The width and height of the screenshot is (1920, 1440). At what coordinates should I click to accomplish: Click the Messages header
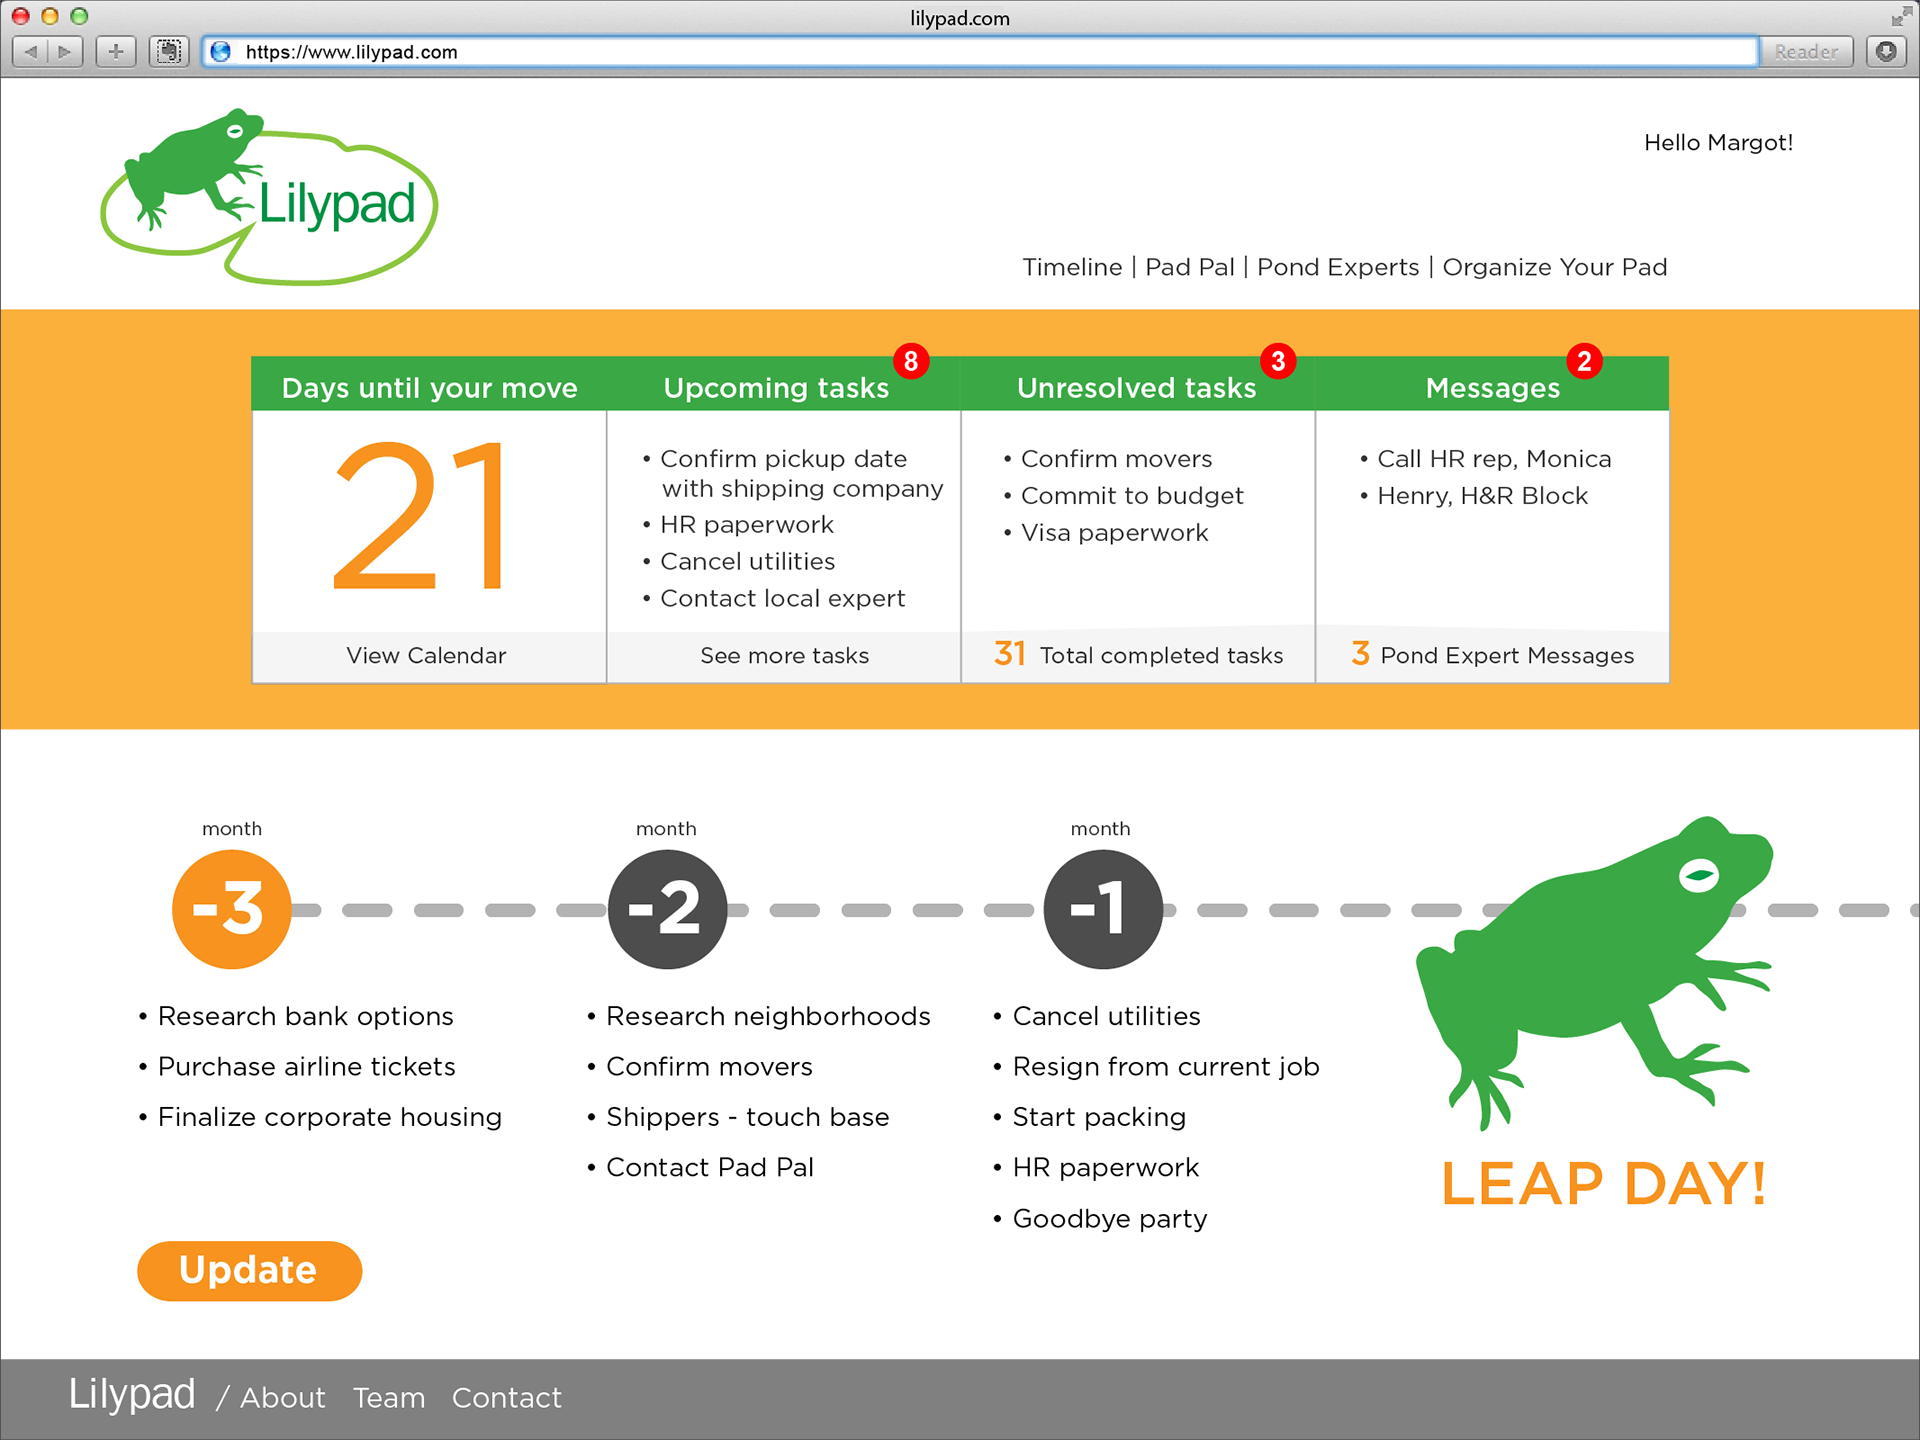pos(1493,388)
